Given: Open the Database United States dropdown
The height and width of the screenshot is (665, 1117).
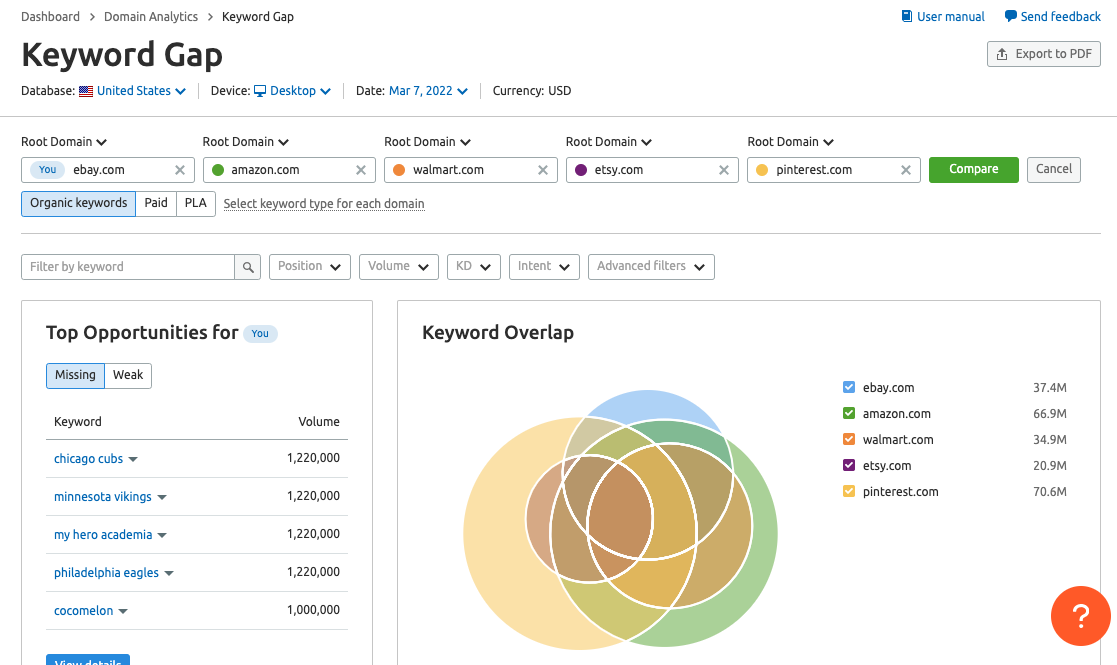Looking at the screenshot, I should coord(133,91).
